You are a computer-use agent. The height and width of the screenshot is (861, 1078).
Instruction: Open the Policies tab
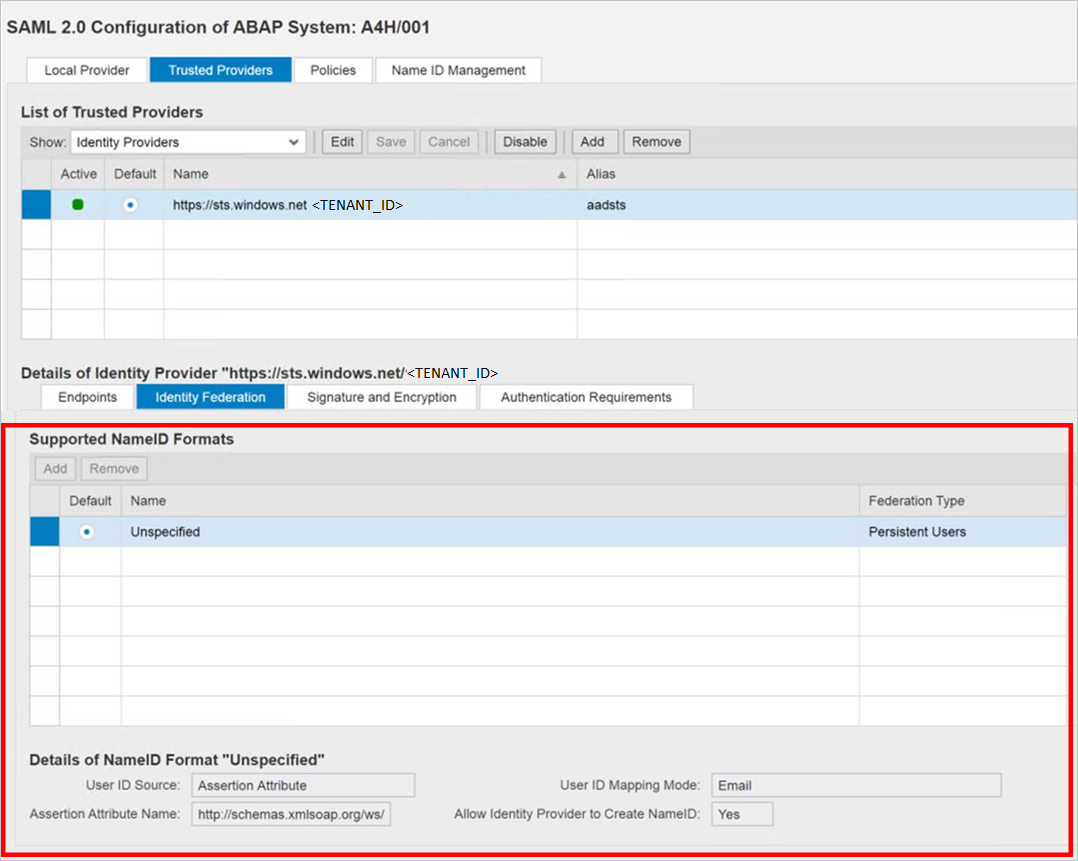333,70
